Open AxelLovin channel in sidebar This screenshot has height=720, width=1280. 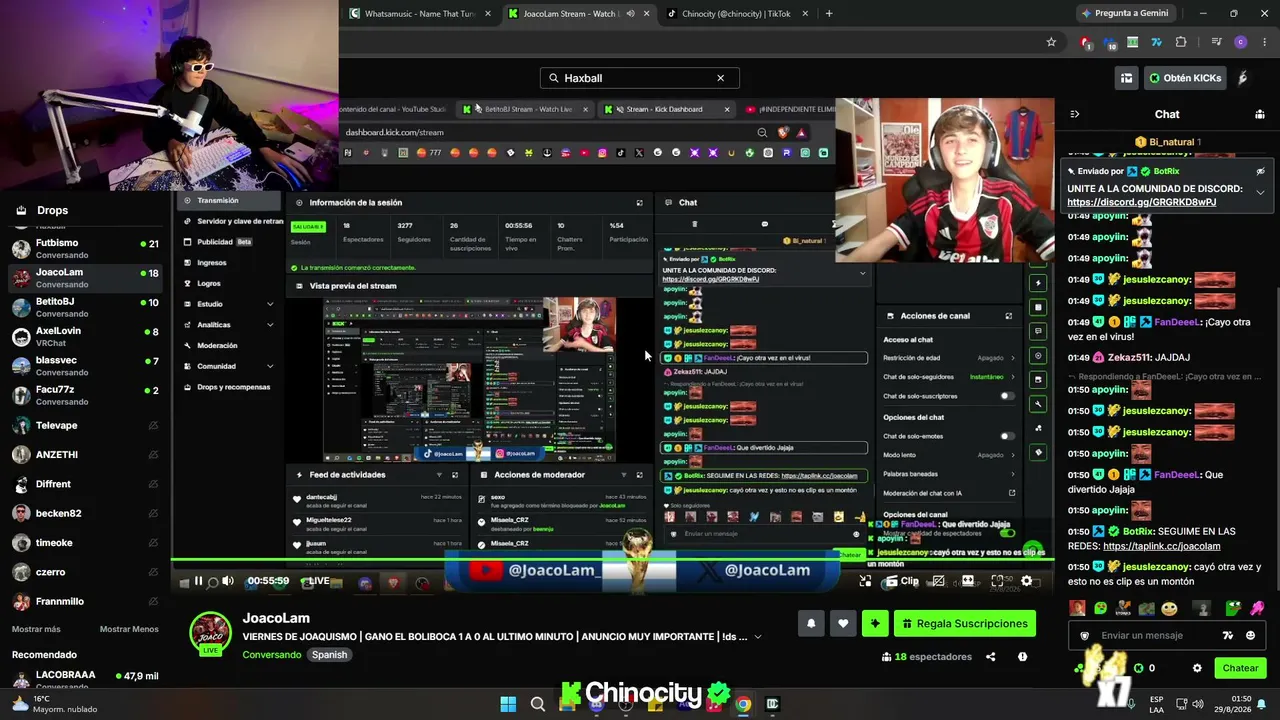point(85,336)
